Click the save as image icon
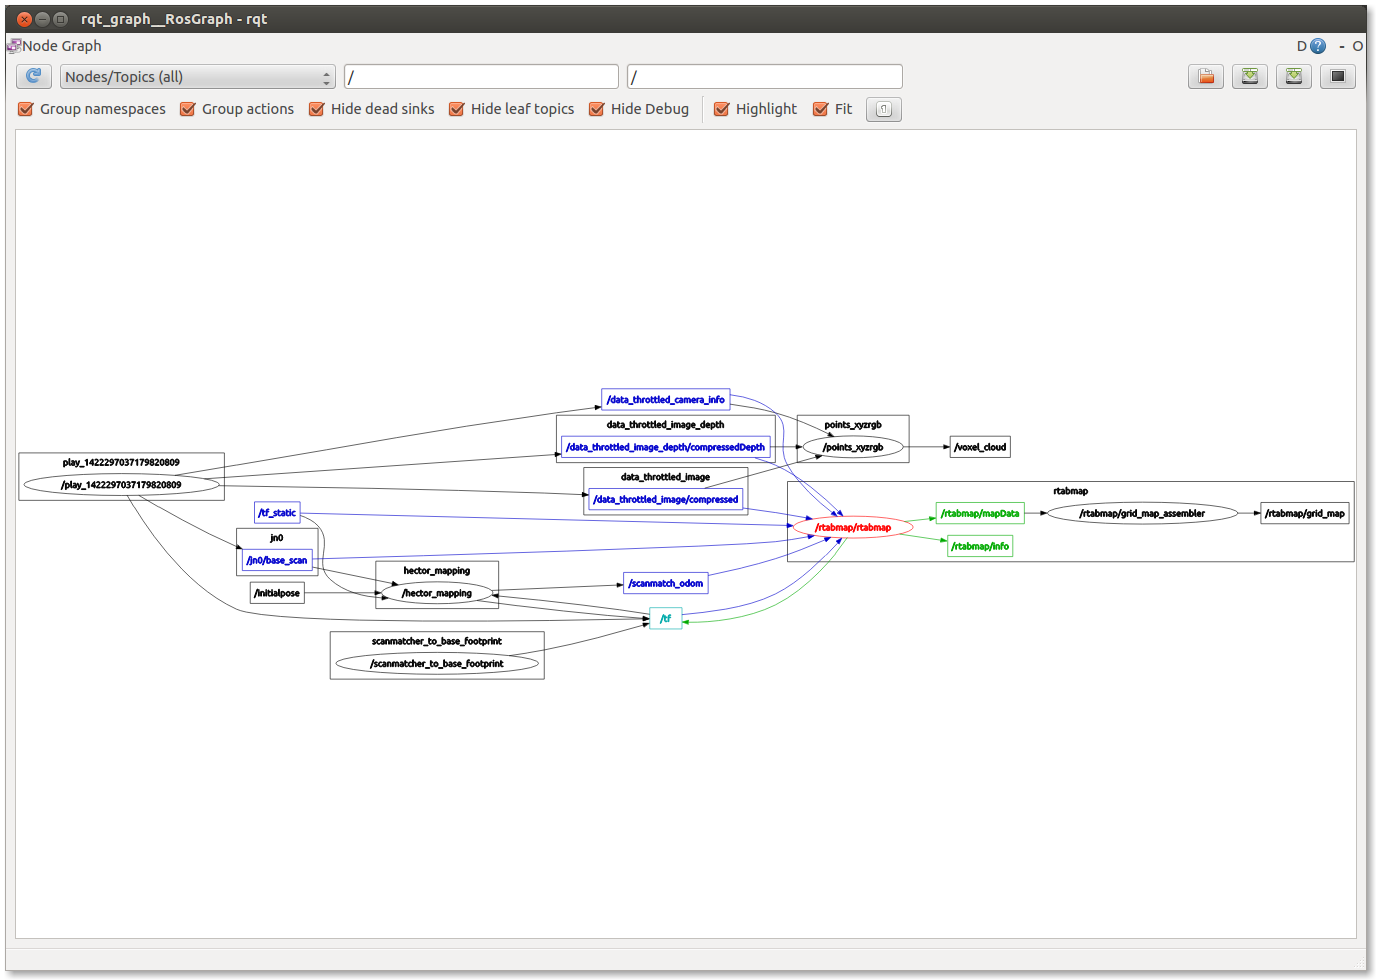The height and width of the screenshot is (980, 1376). [x=1338, y=77]
